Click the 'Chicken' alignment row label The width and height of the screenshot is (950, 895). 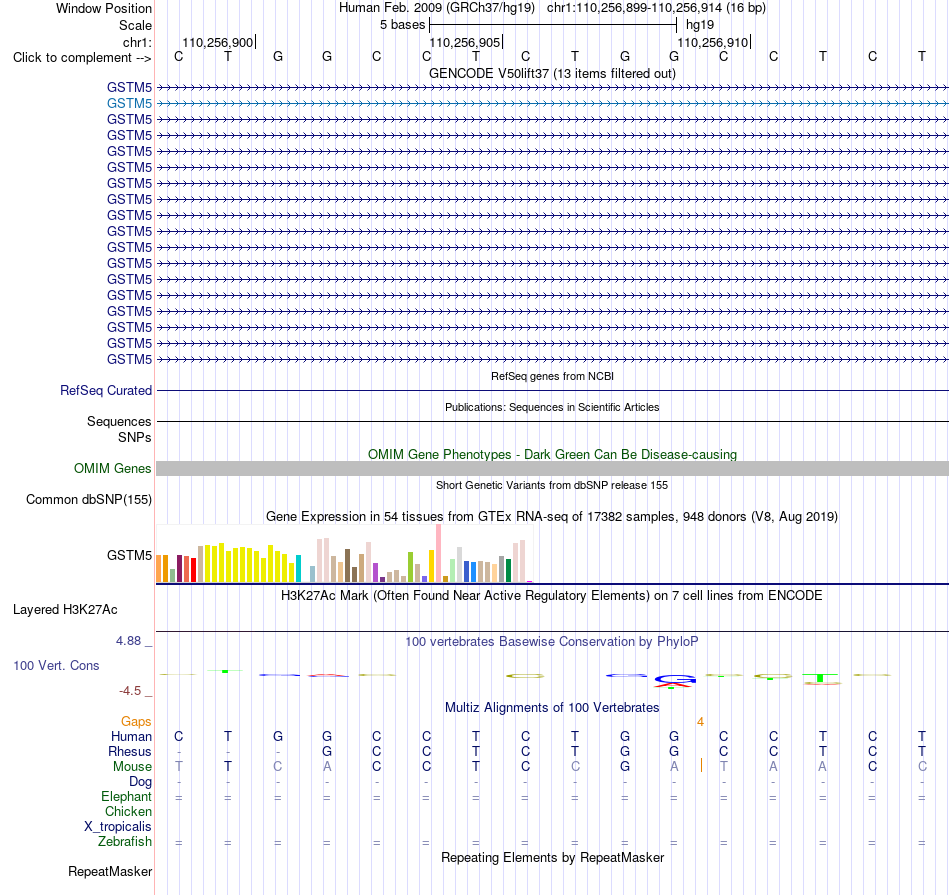[128, 811]
